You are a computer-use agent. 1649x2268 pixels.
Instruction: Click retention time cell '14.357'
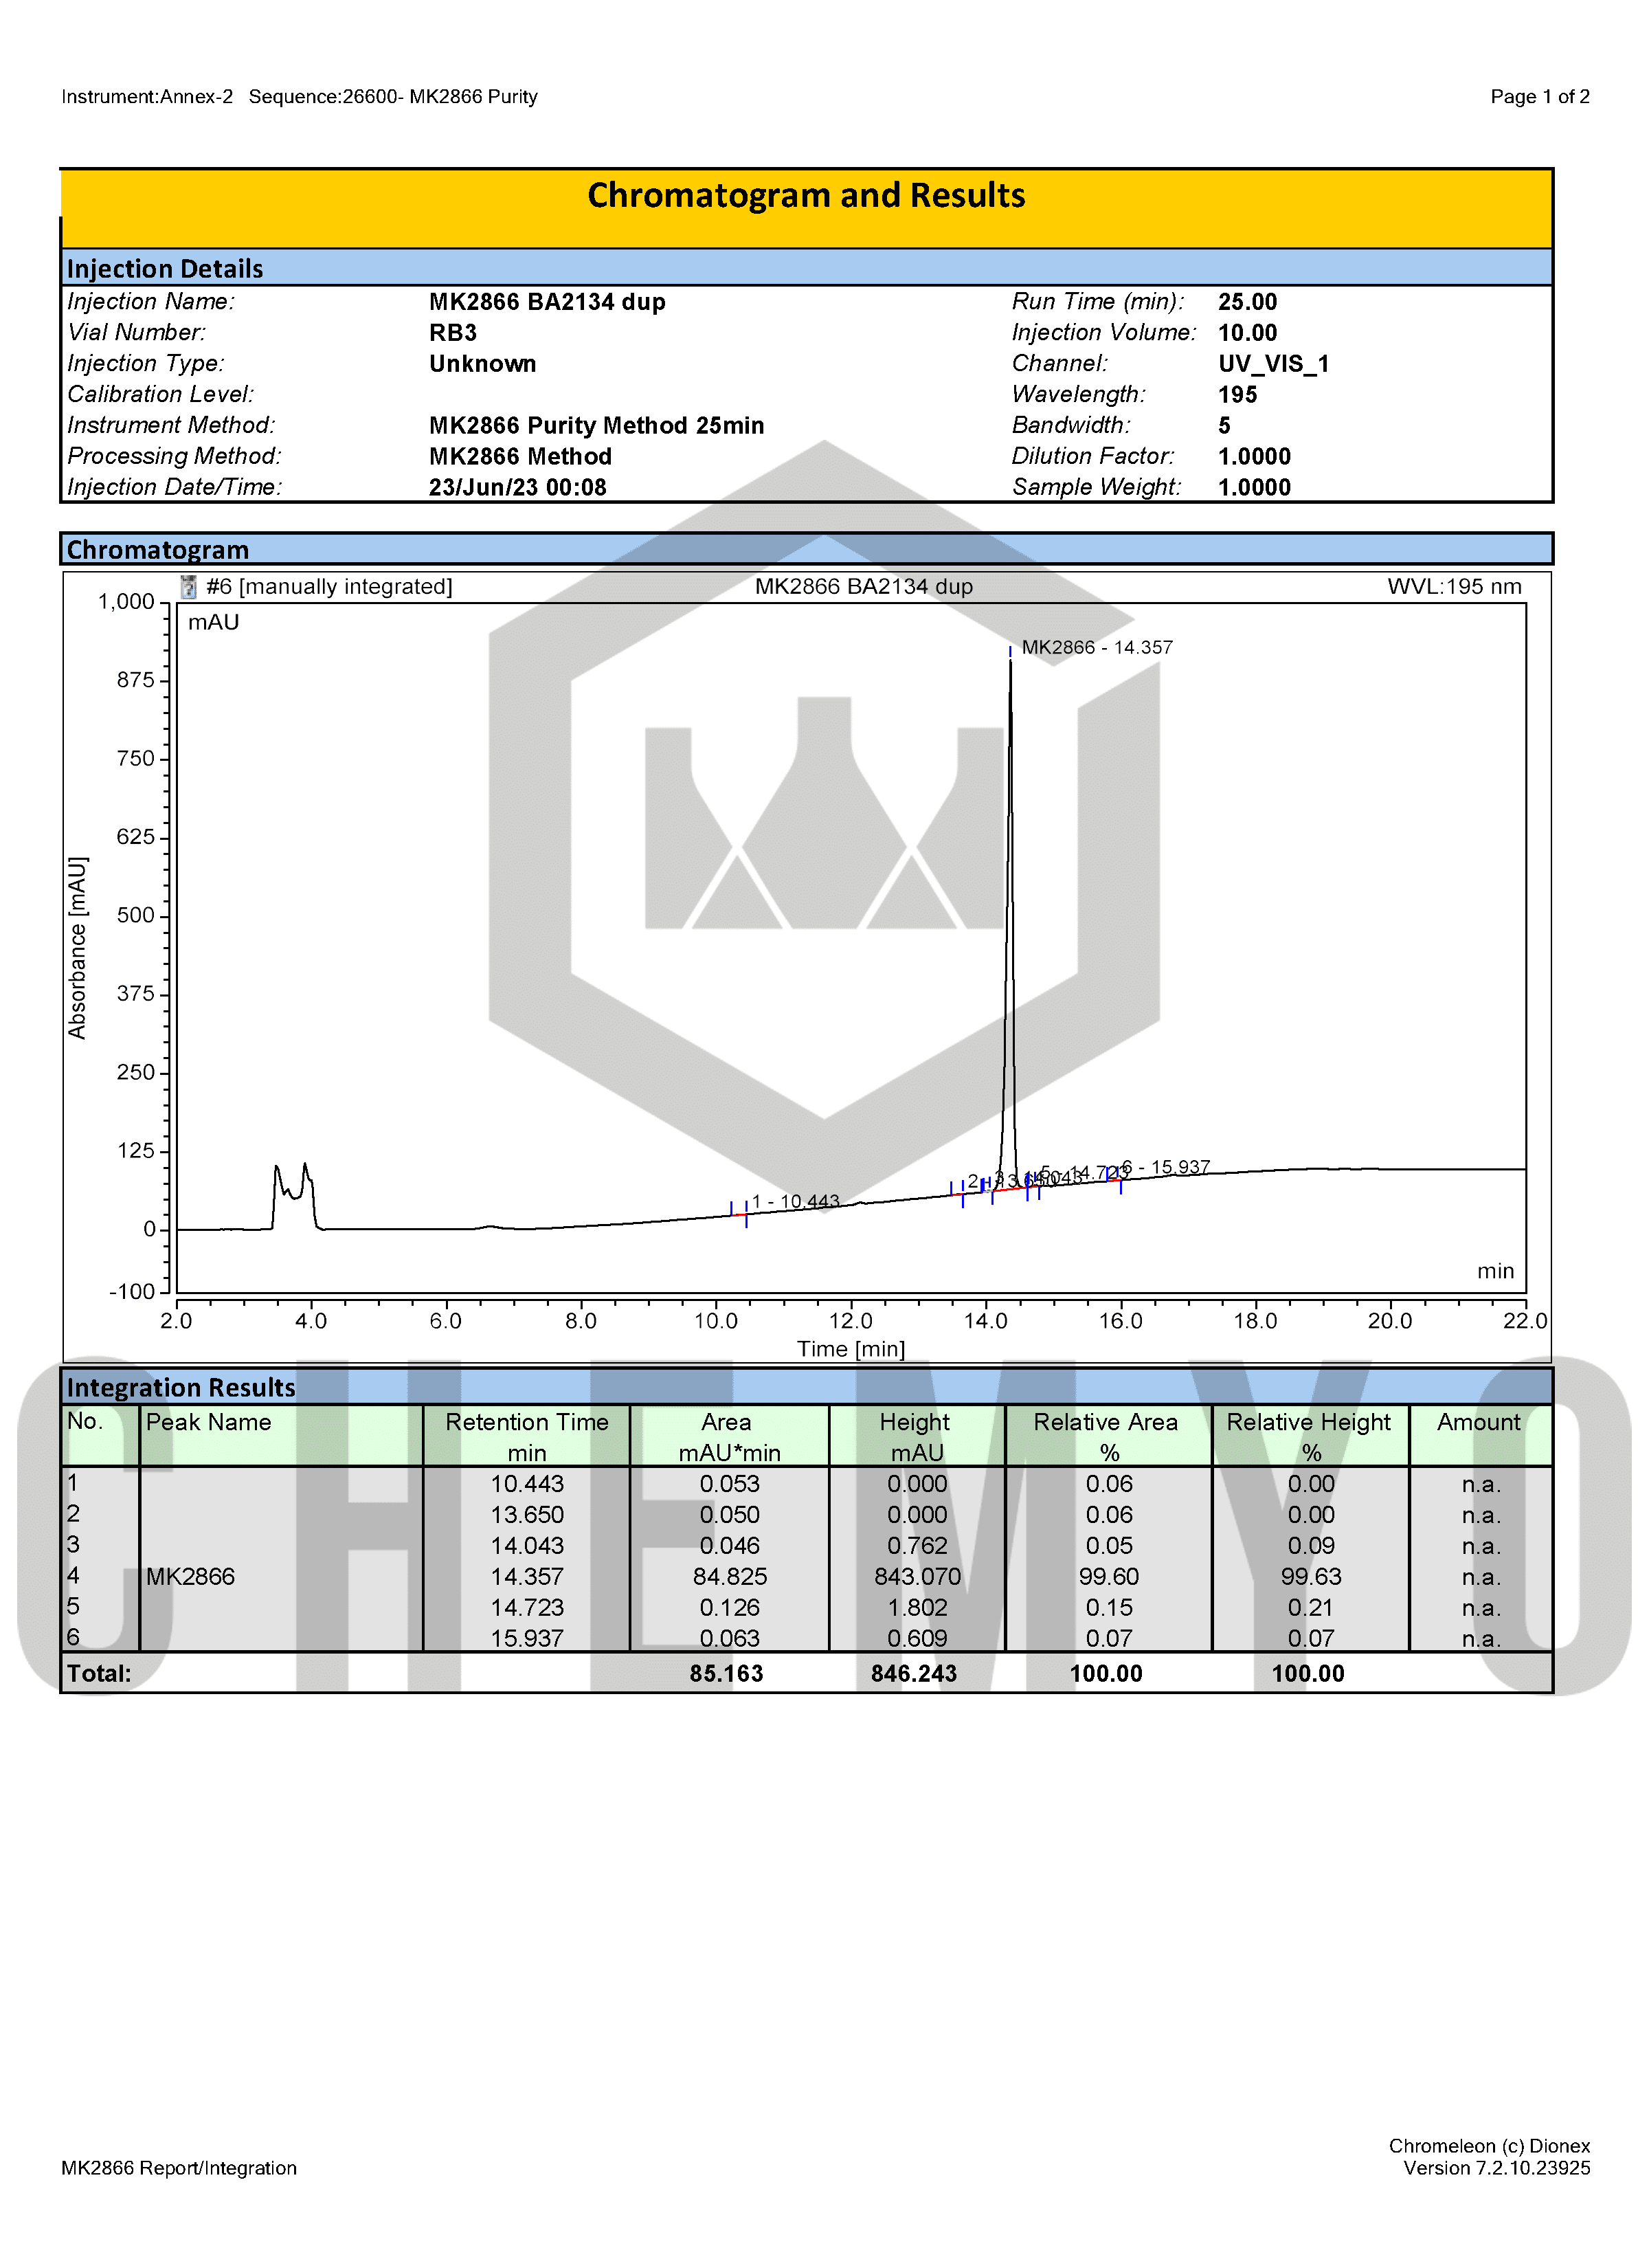(527, 1577)
